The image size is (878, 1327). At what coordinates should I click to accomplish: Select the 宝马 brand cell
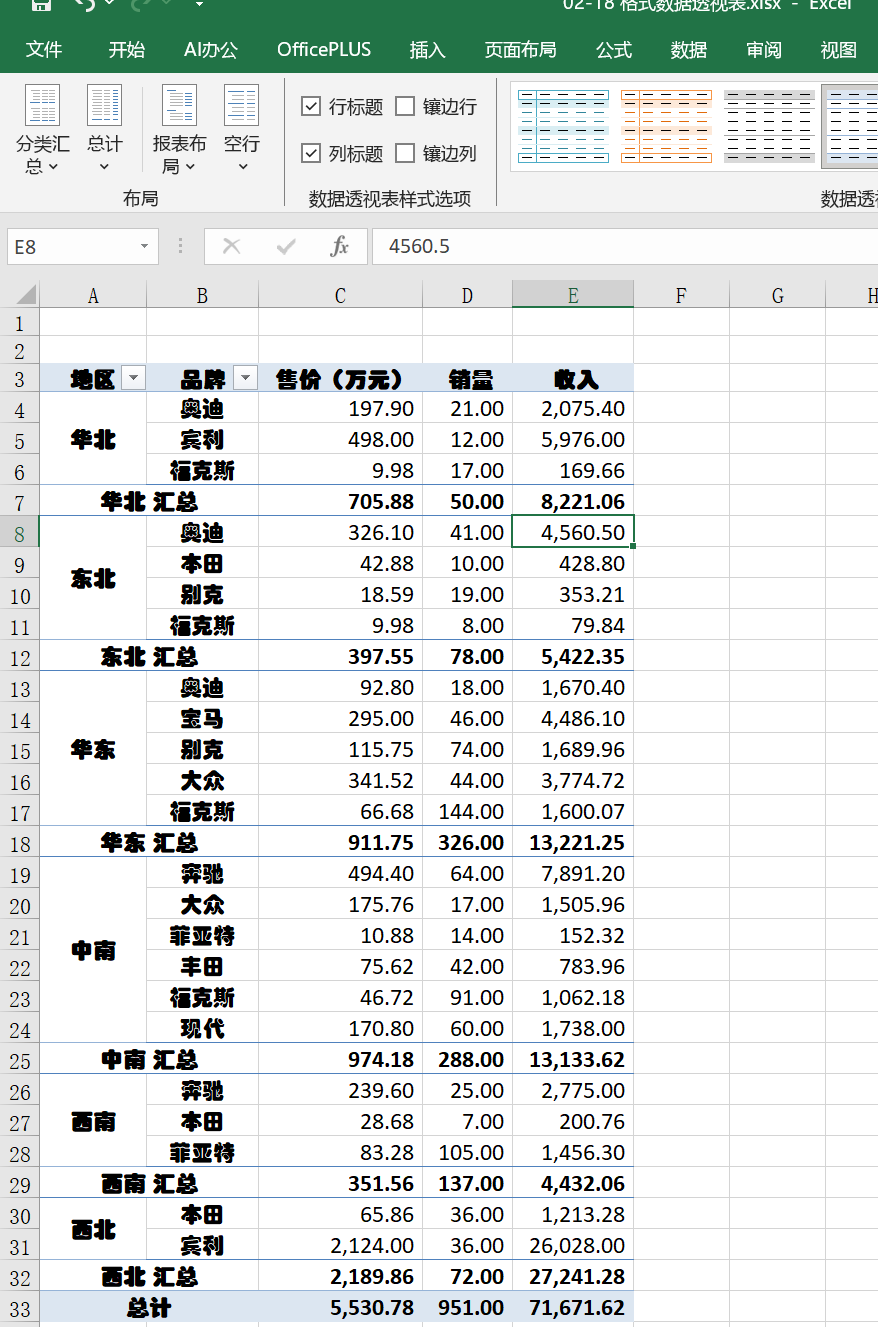[x=202, y=718]
